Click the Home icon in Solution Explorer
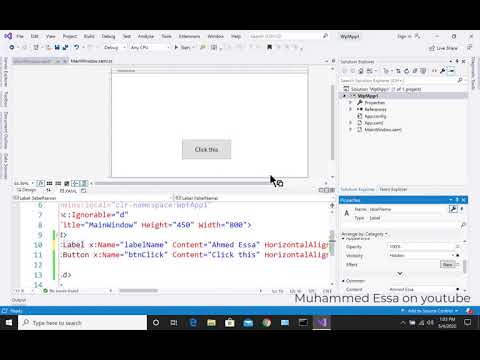This screenshot has width=480, height=360. pyautogui.click(x=361, y=71)
